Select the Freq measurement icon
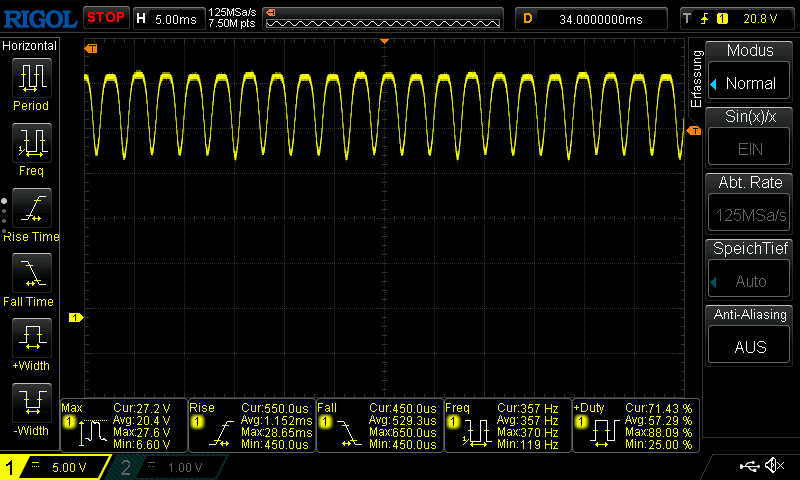 [31, 144]
